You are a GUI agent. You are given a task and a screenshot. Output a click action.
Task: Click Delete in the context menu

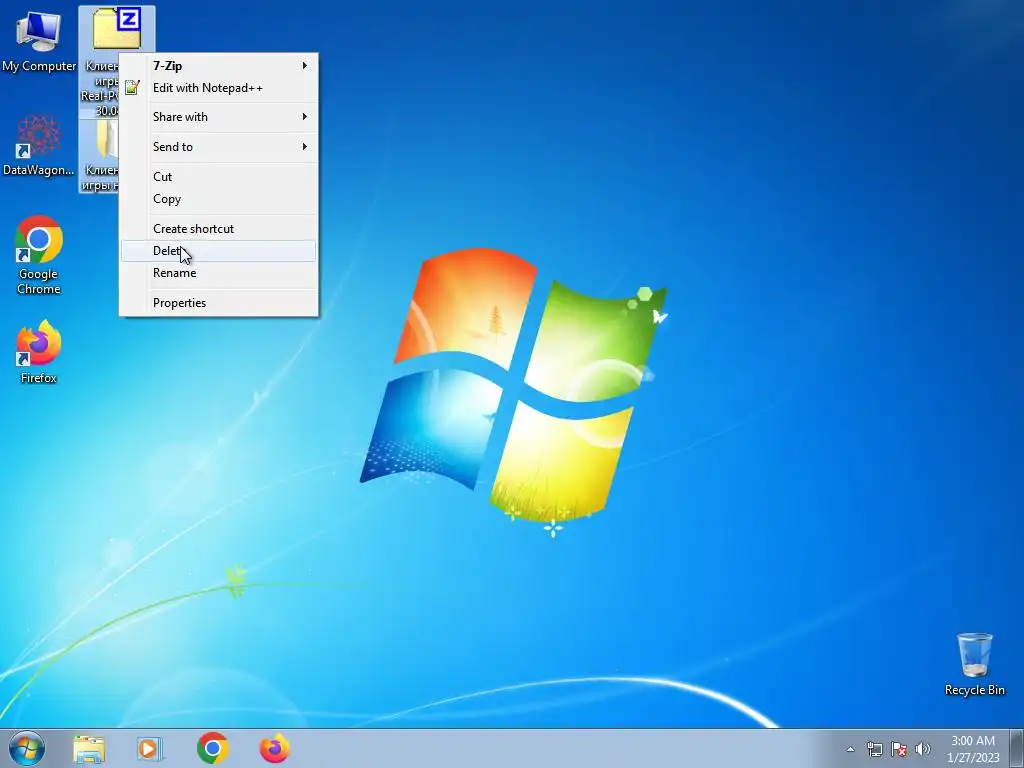pyautogui.click(x=219, y=251)
